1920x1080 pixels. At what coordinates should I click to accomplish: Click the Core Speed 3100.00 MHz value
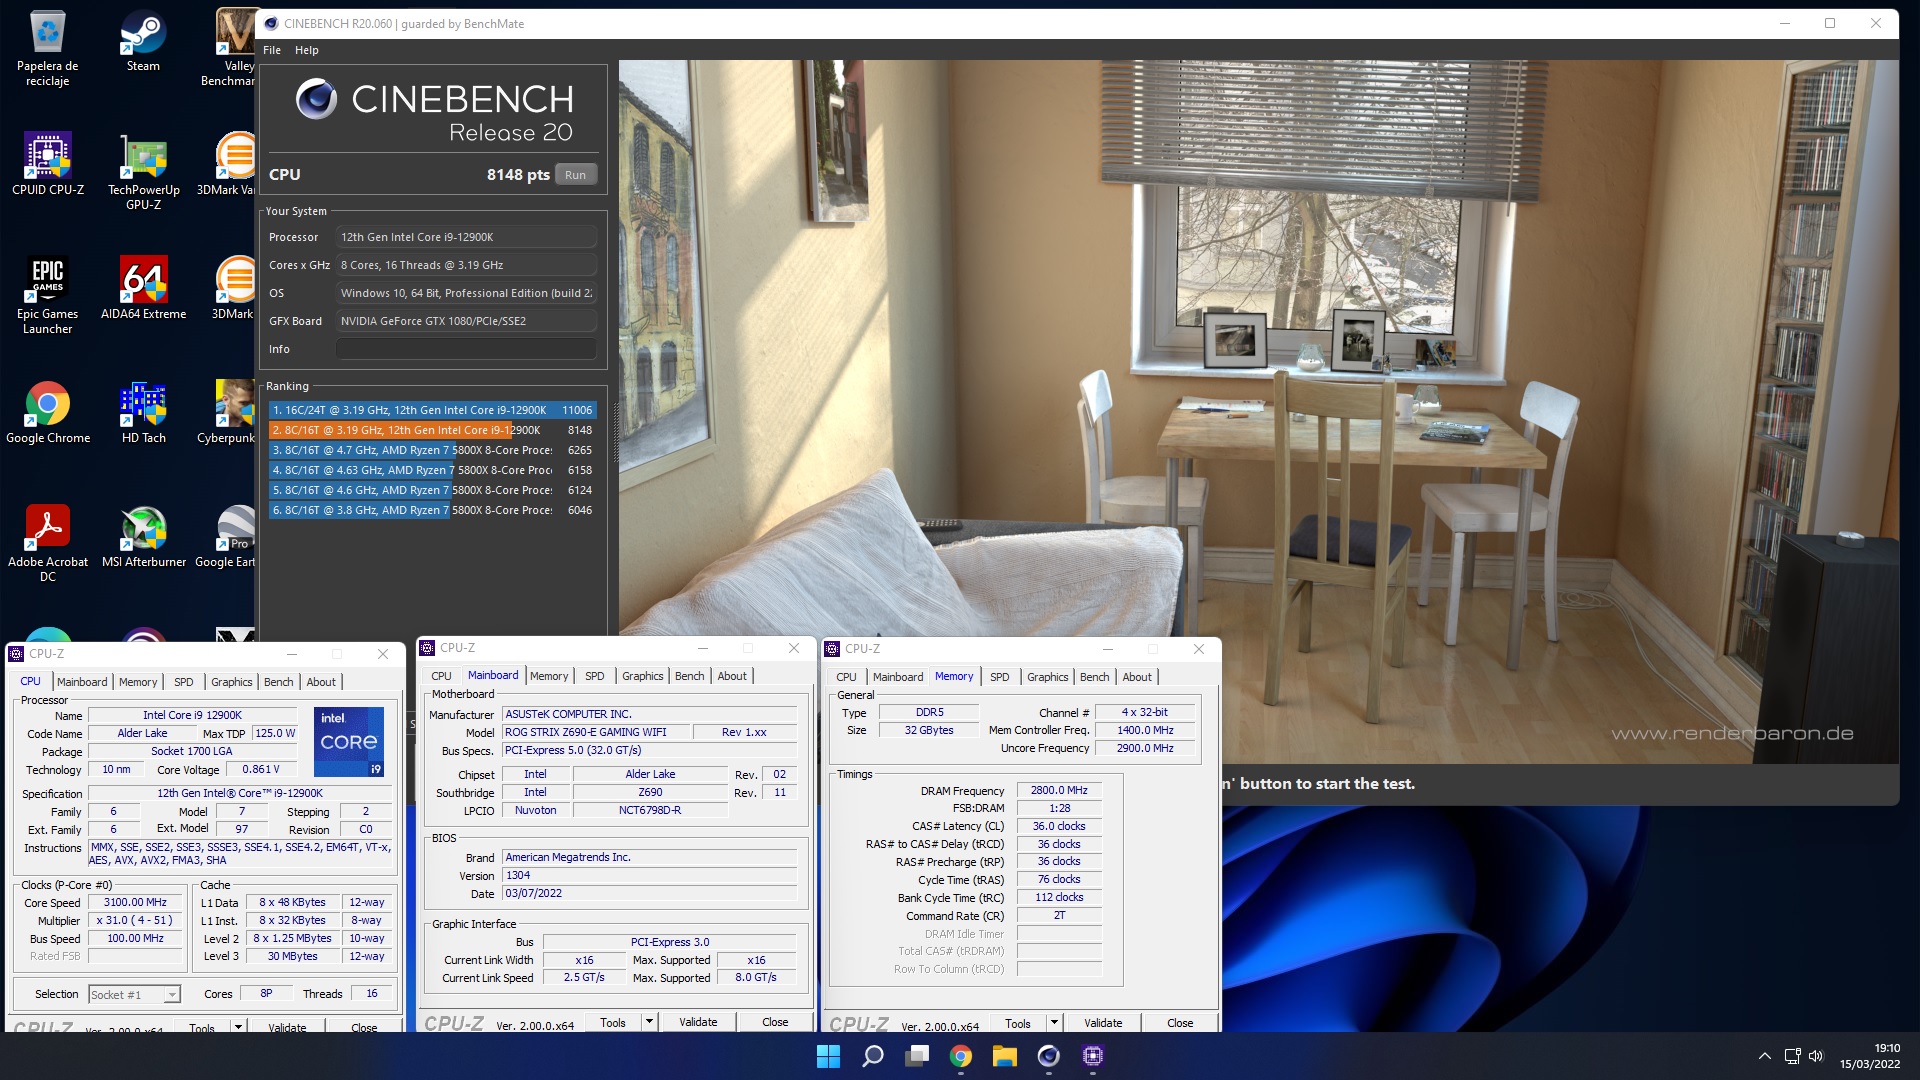coord(135,902)
